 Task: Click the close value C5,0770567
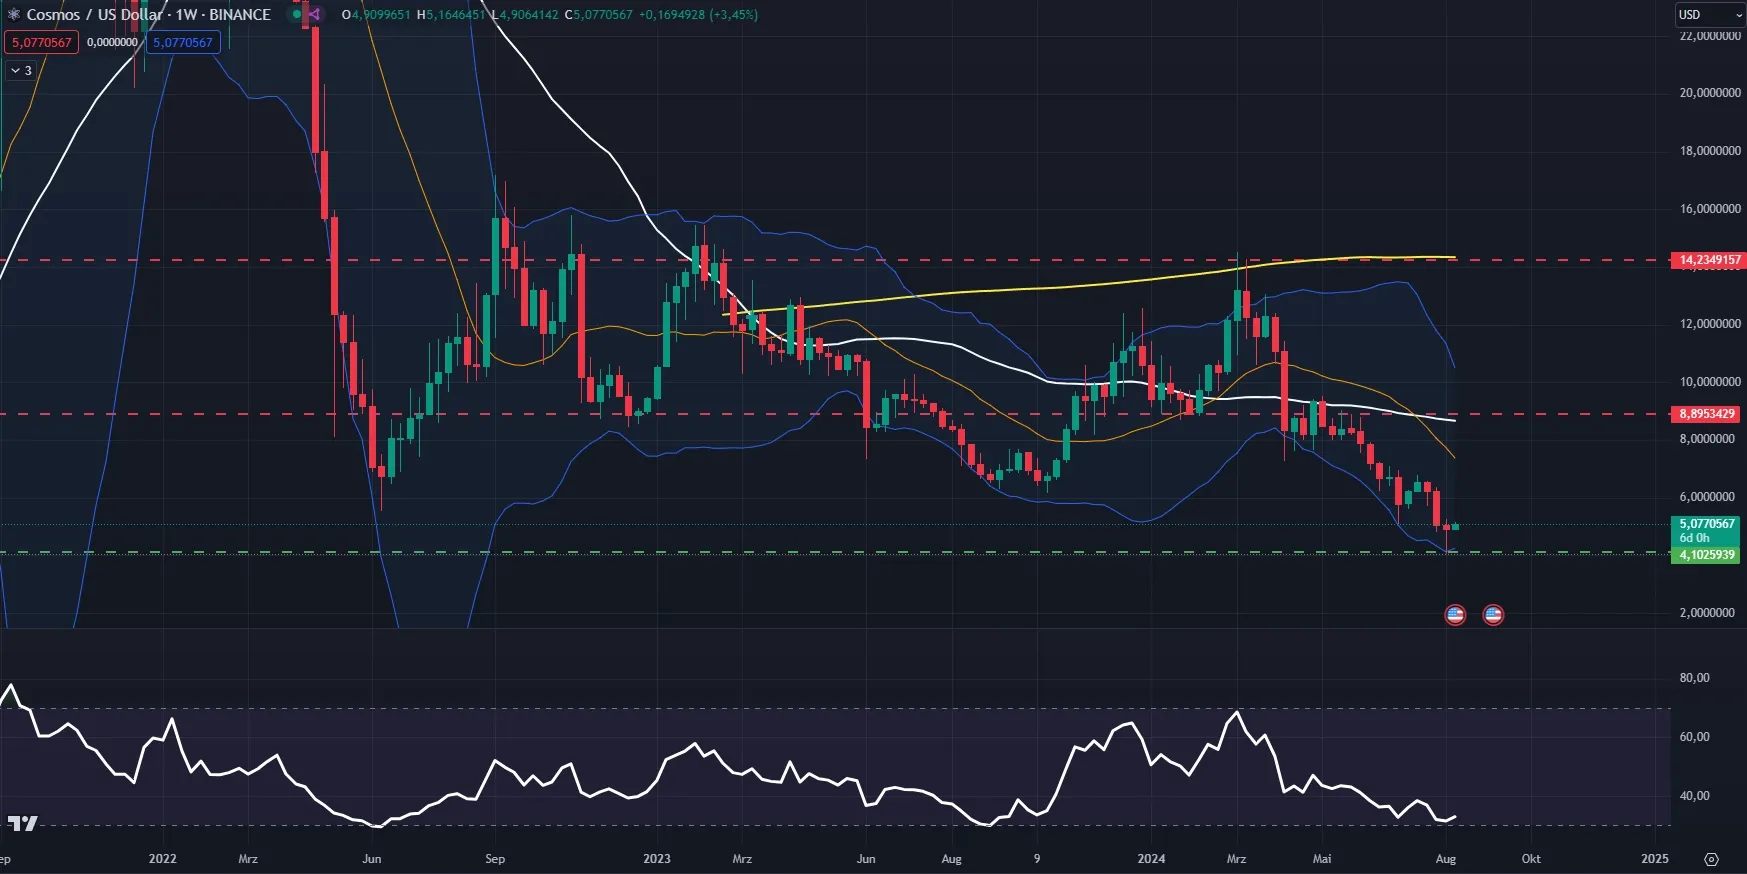598,15
